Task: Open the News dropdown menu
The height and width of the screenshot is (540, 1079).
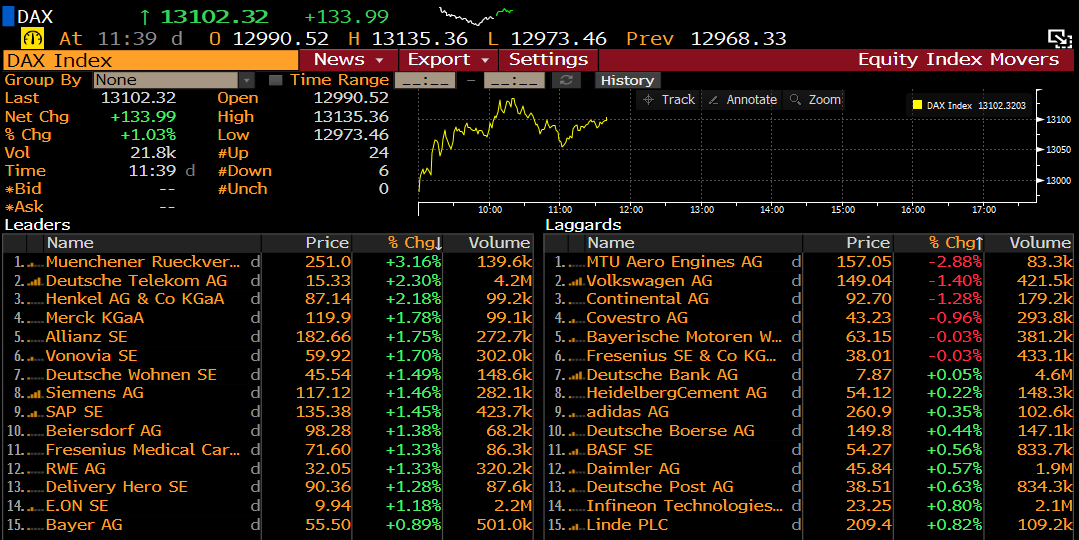Action: pos(348,60)
